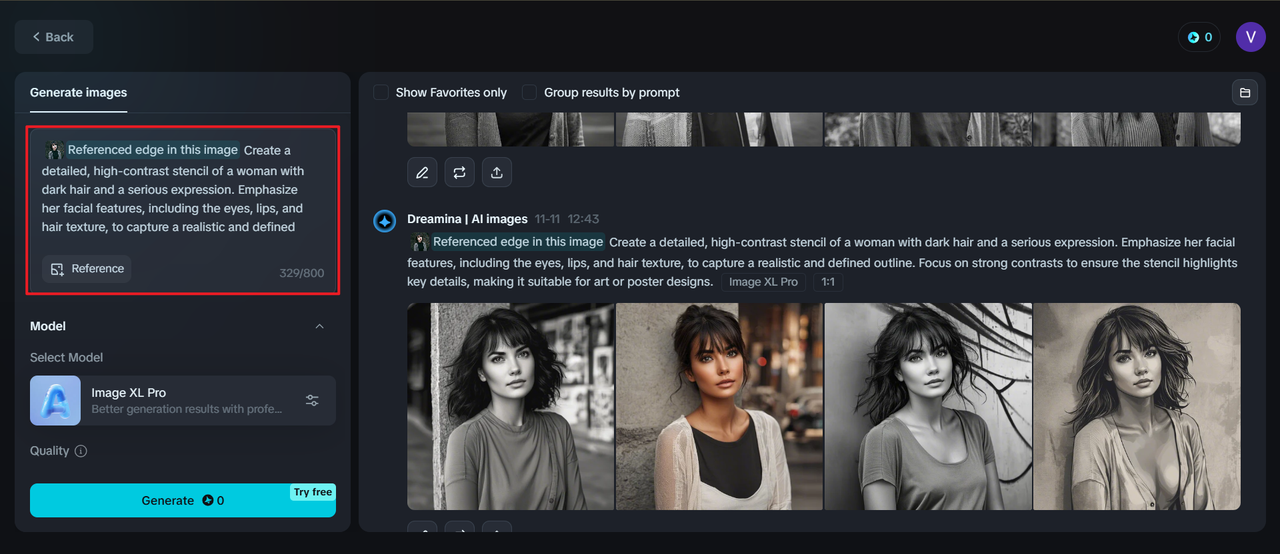1280x554 pixels.
Task: Switch to the Generate images tab
Action: pyautogui.click(x=78, y=92)
